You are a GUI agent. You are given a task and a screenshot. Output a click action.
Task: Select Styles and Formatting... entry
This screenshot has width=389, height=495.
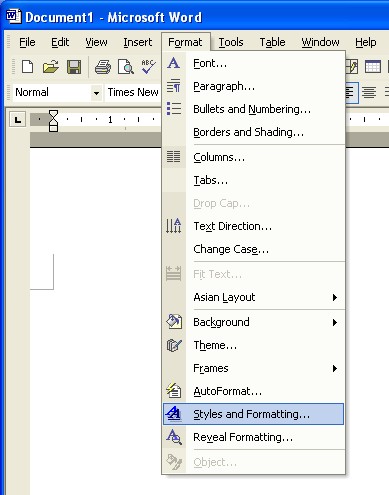[253, 414]
